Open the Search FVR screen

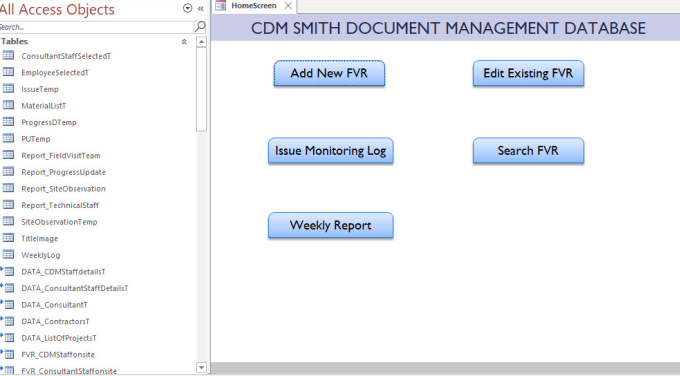pos(528,151)
